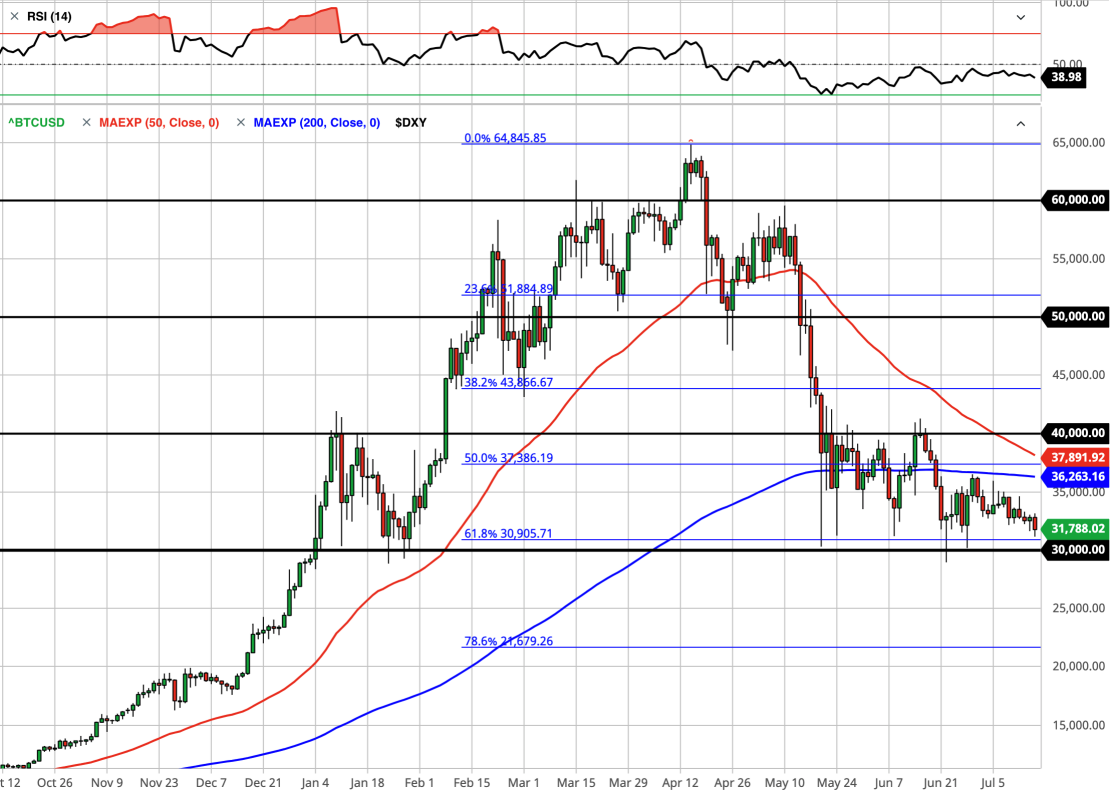Click the 30,000.00 horizontal line price tag
1110x794 pixels.
1075,550
